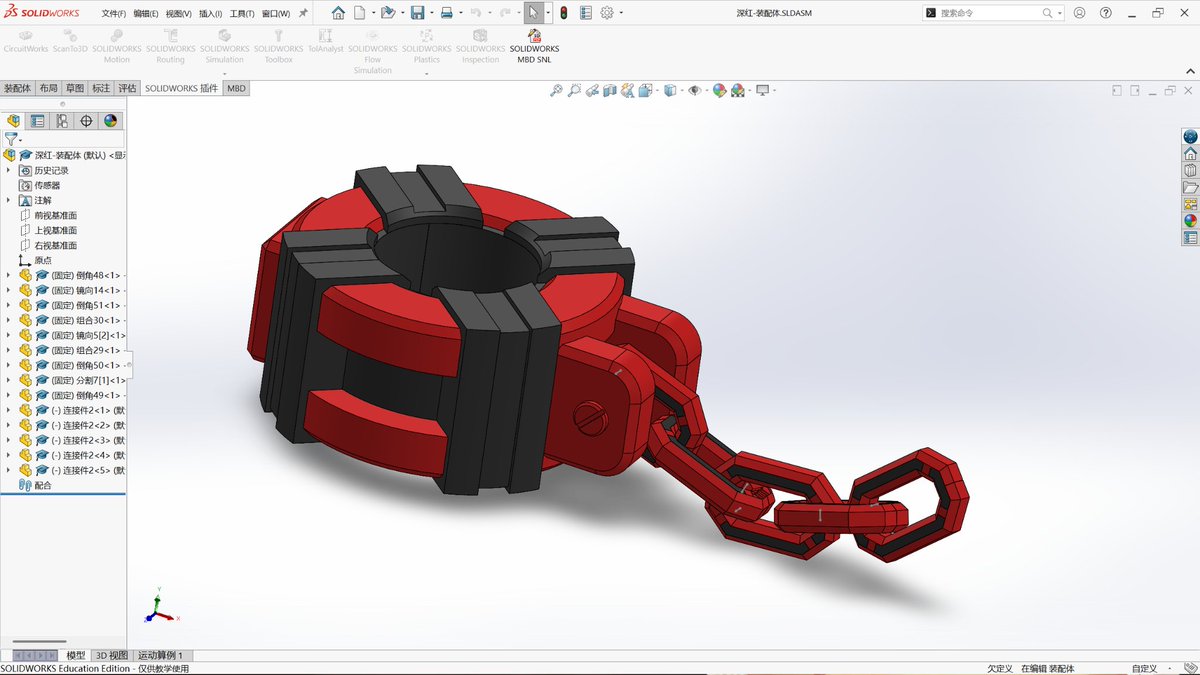Toggle the Hide/Show Items eye icon
Viewport: 1200px width, 675px height.
click(x=694, y=90)
